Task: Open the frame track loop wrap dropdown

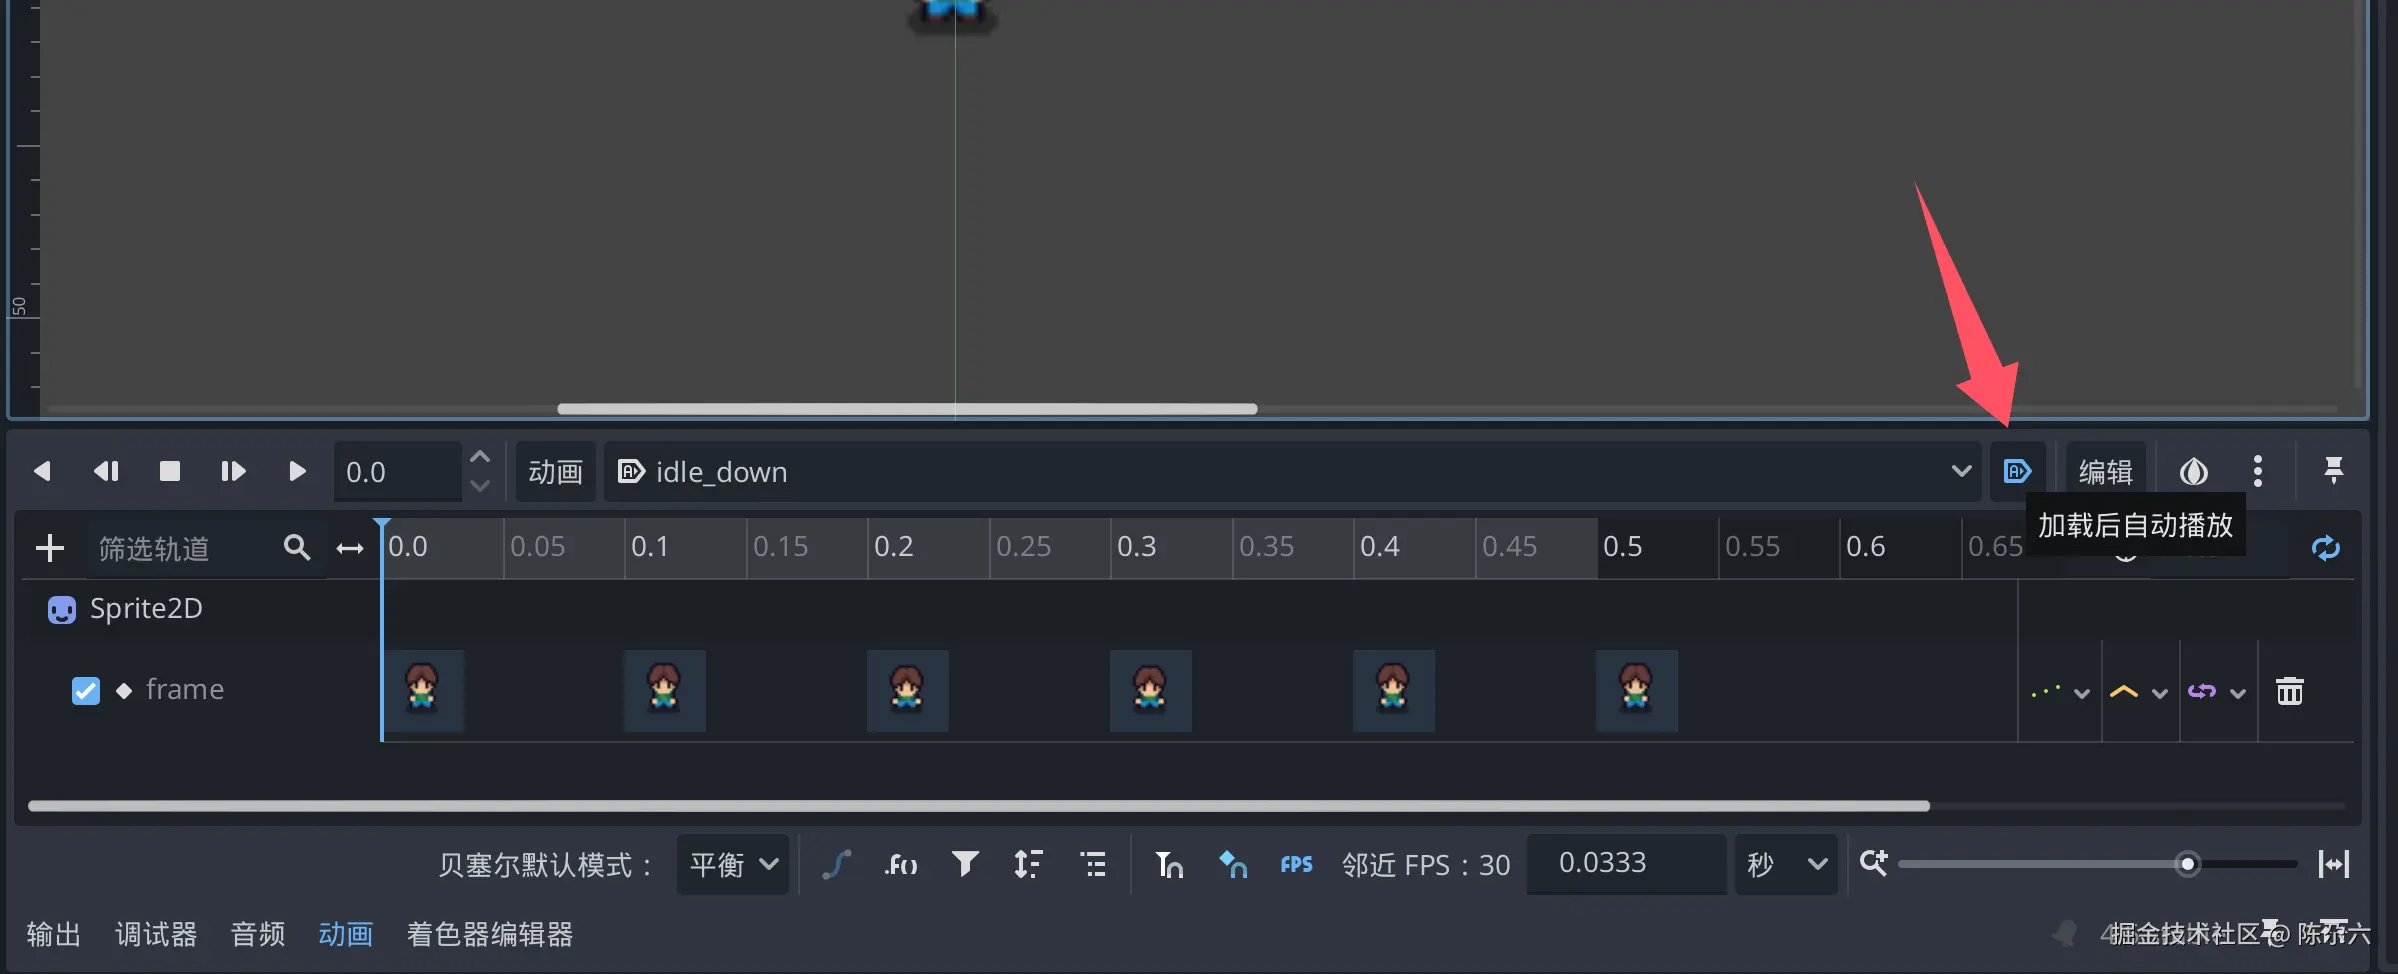Action: point(2216,692)
